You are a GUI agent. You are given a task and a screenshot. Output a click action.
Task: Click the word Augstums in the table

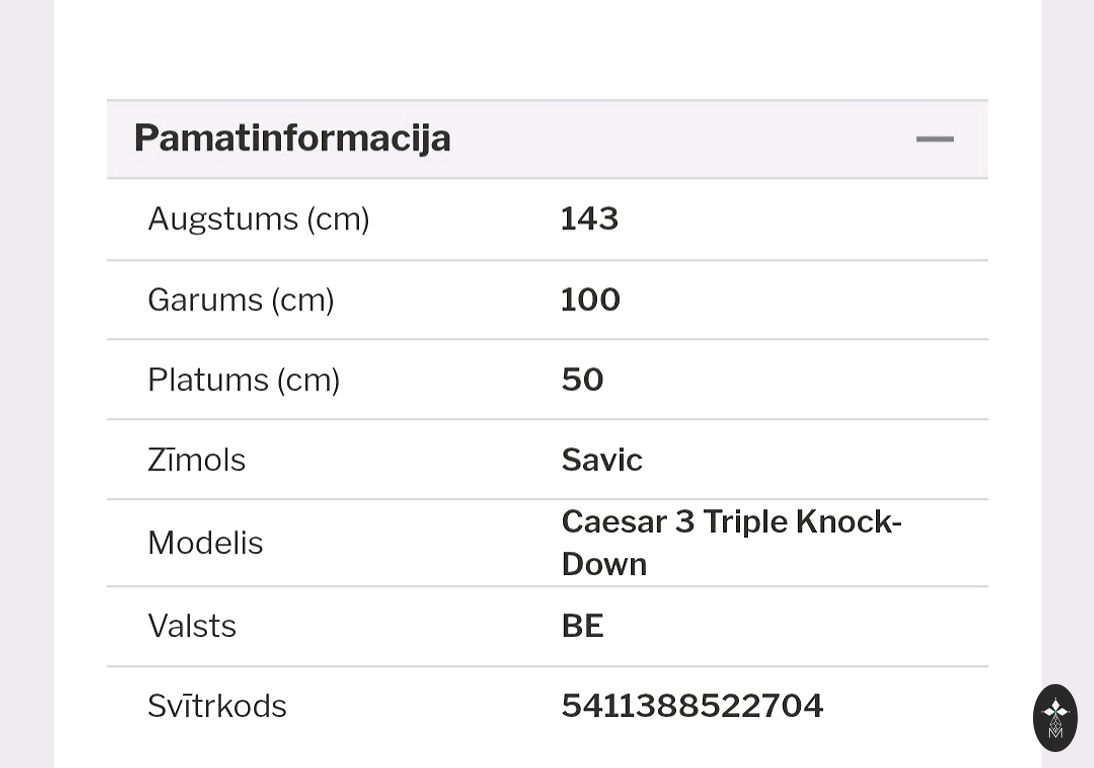pos(223,219)
